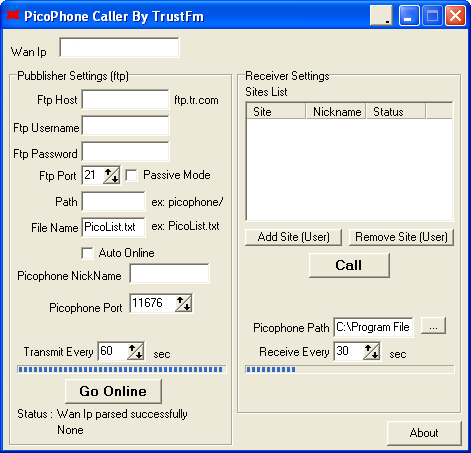Click the Picophone Port spinner arrows

[x=184, y=303]
